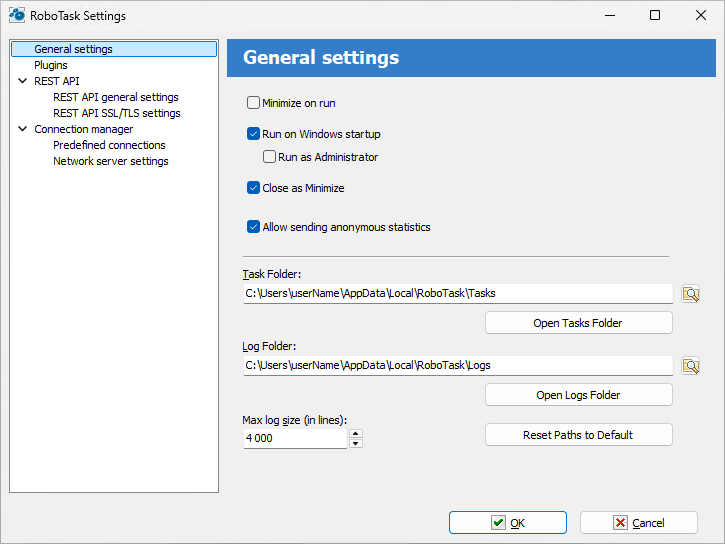725x544 pixels.
Task: Open REST API SSL/TLS settings
Action: coord(117,113)
